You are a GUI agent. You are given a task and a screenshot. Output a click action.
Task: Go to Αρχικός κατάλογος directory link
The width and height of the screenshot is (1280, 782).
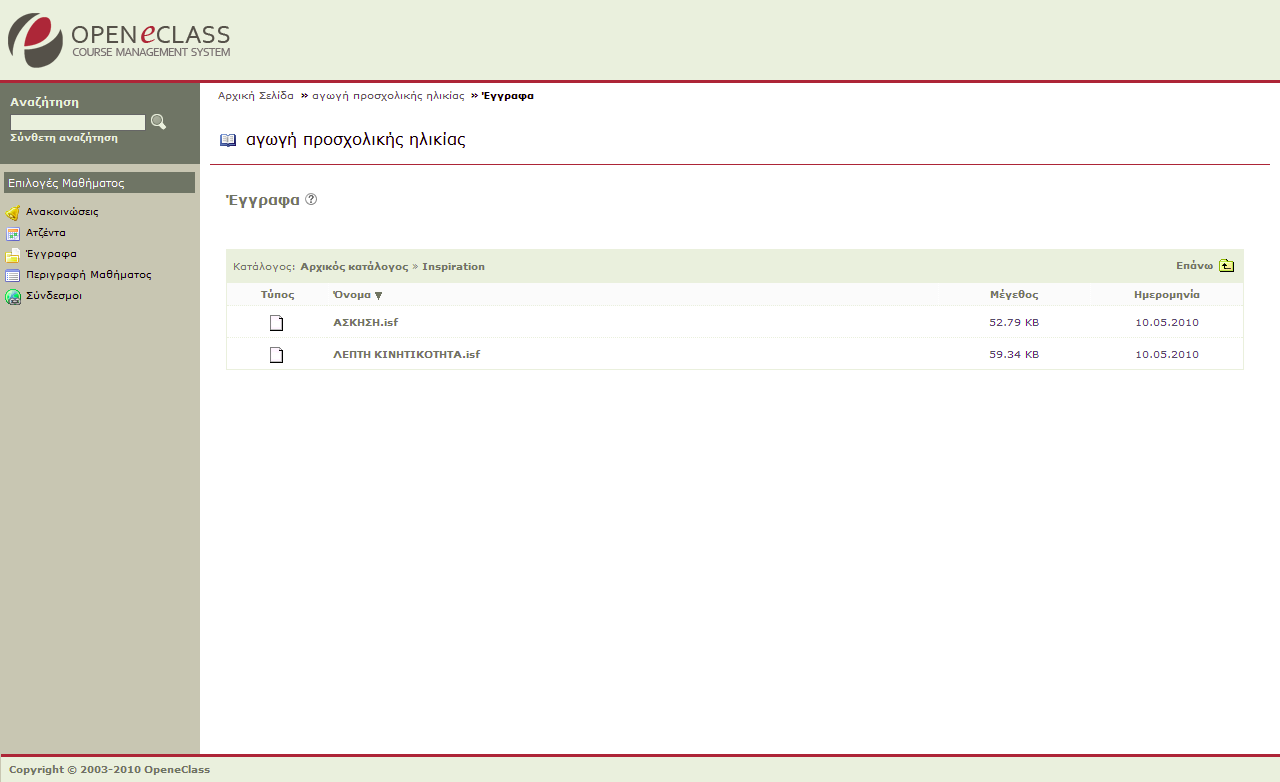click(354, 267)
